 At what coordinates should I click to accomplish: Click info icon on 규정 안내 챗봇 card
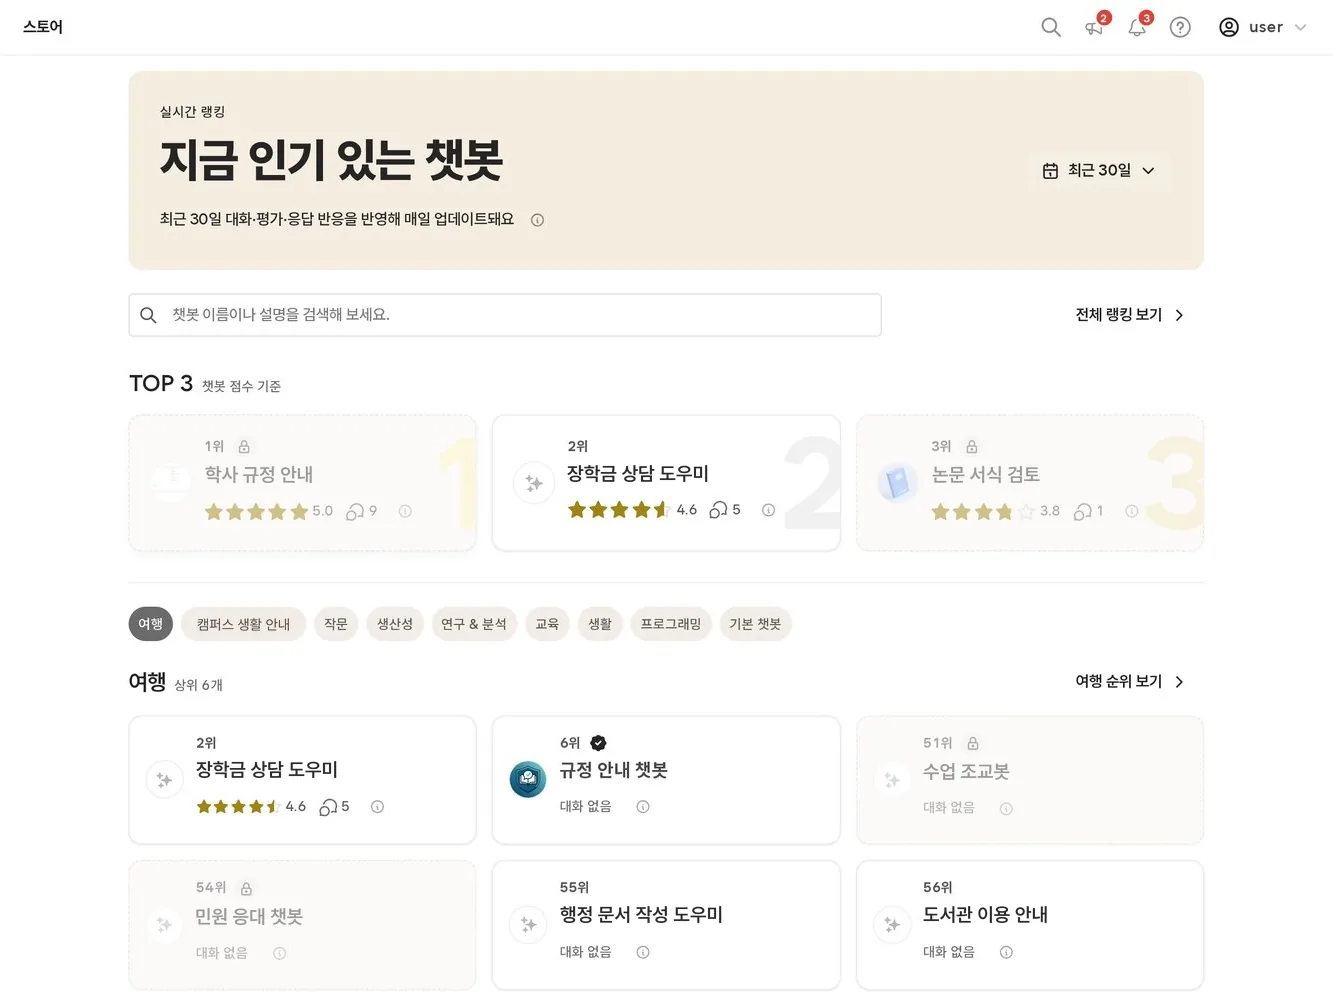(x=643, y=807)
